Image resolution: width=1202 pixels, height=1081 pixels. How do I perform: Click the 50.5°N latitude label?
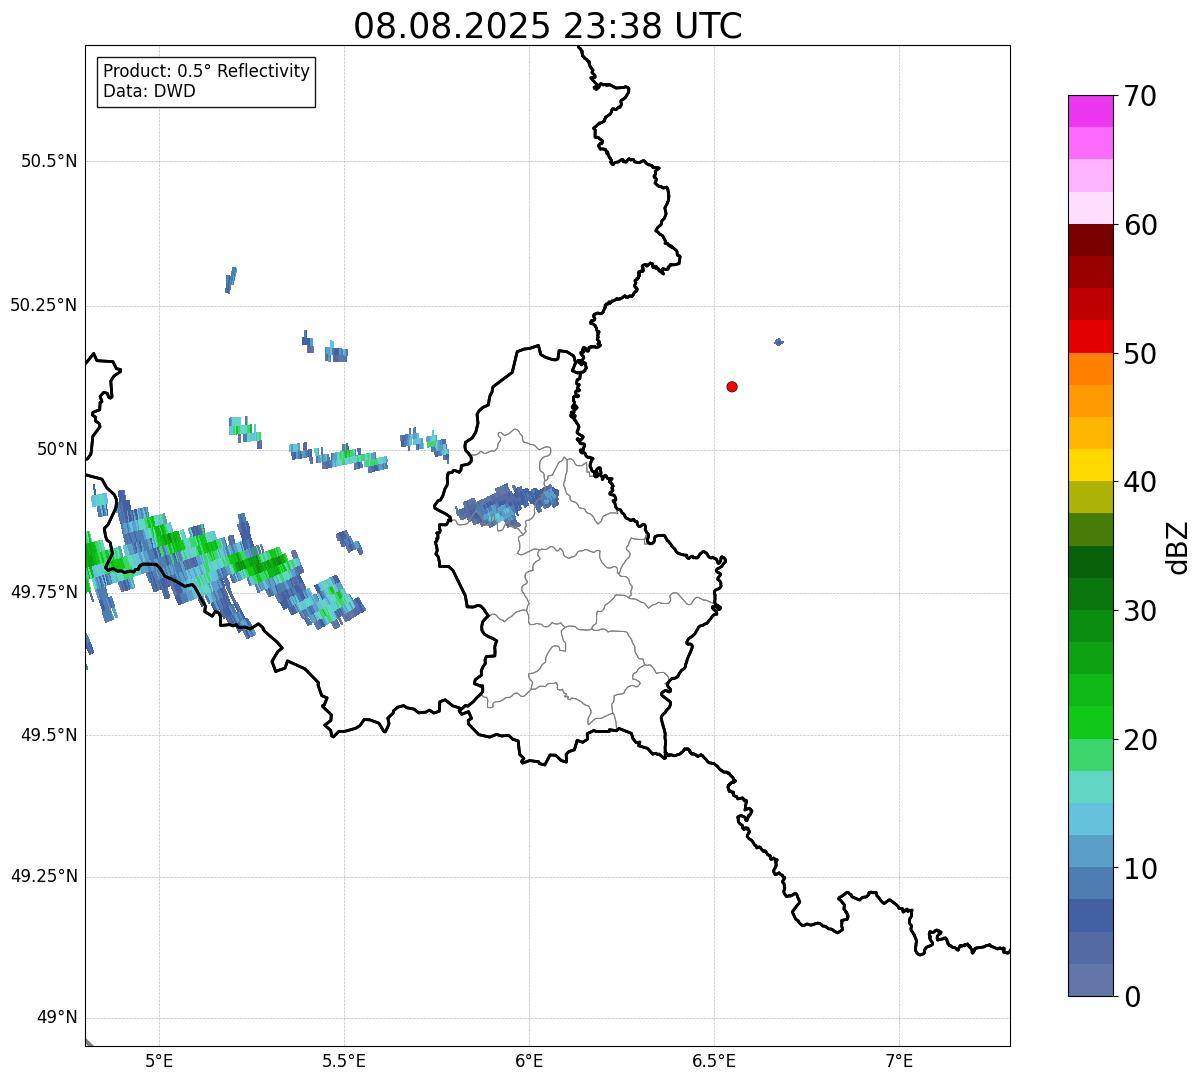click(x=49, y=161)
